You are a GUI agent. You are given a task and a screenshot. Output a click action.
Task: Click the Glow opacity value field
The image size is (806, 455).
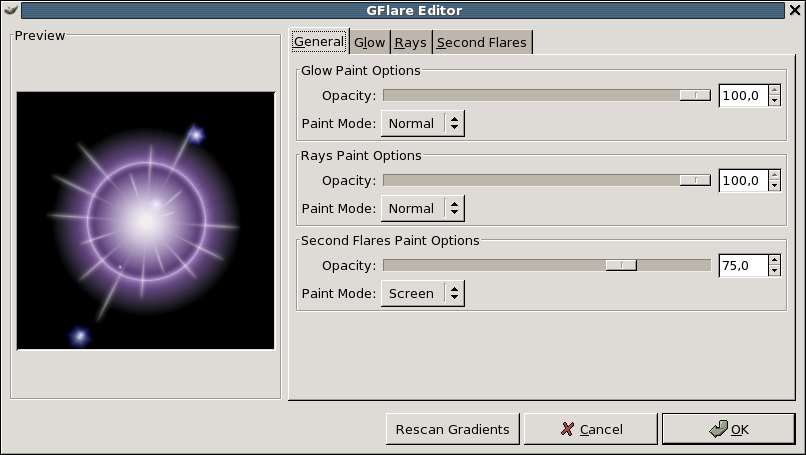(x=742, y=96)
